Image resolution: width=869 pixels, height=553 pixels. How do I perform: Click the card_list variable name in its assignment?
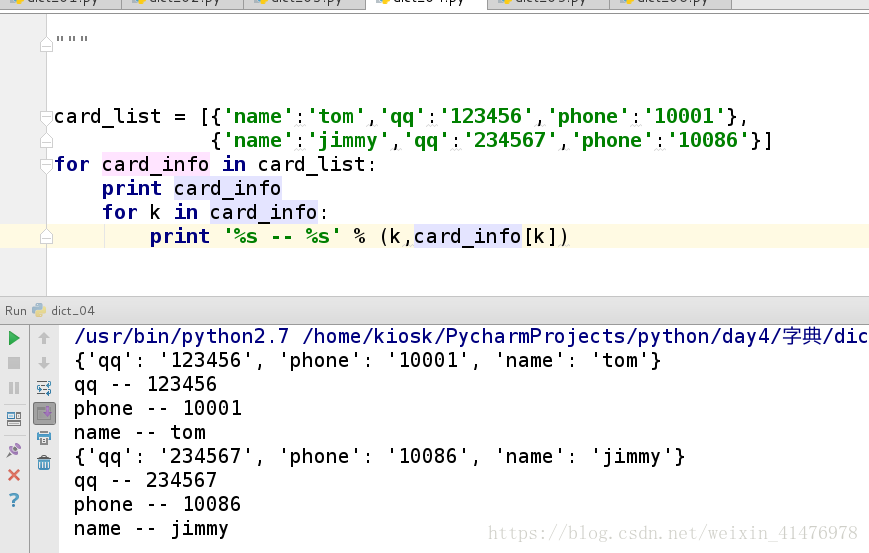tap(108, 117)
